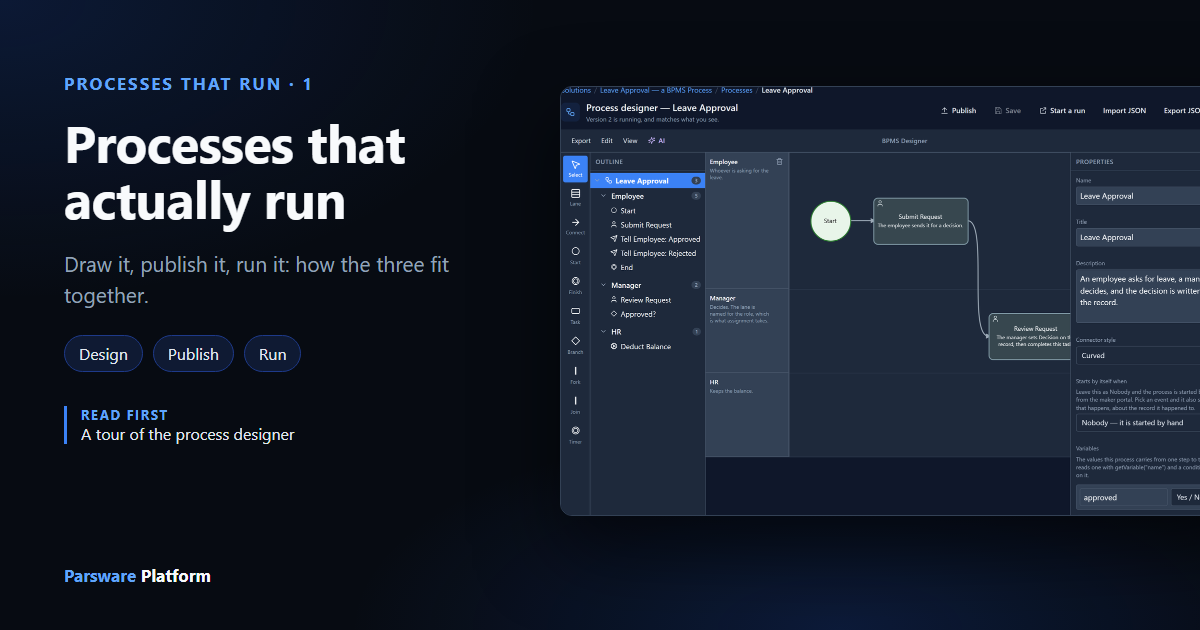Select the Fork tool
The width and height of the screenshot is (1200, 630).
575,375
